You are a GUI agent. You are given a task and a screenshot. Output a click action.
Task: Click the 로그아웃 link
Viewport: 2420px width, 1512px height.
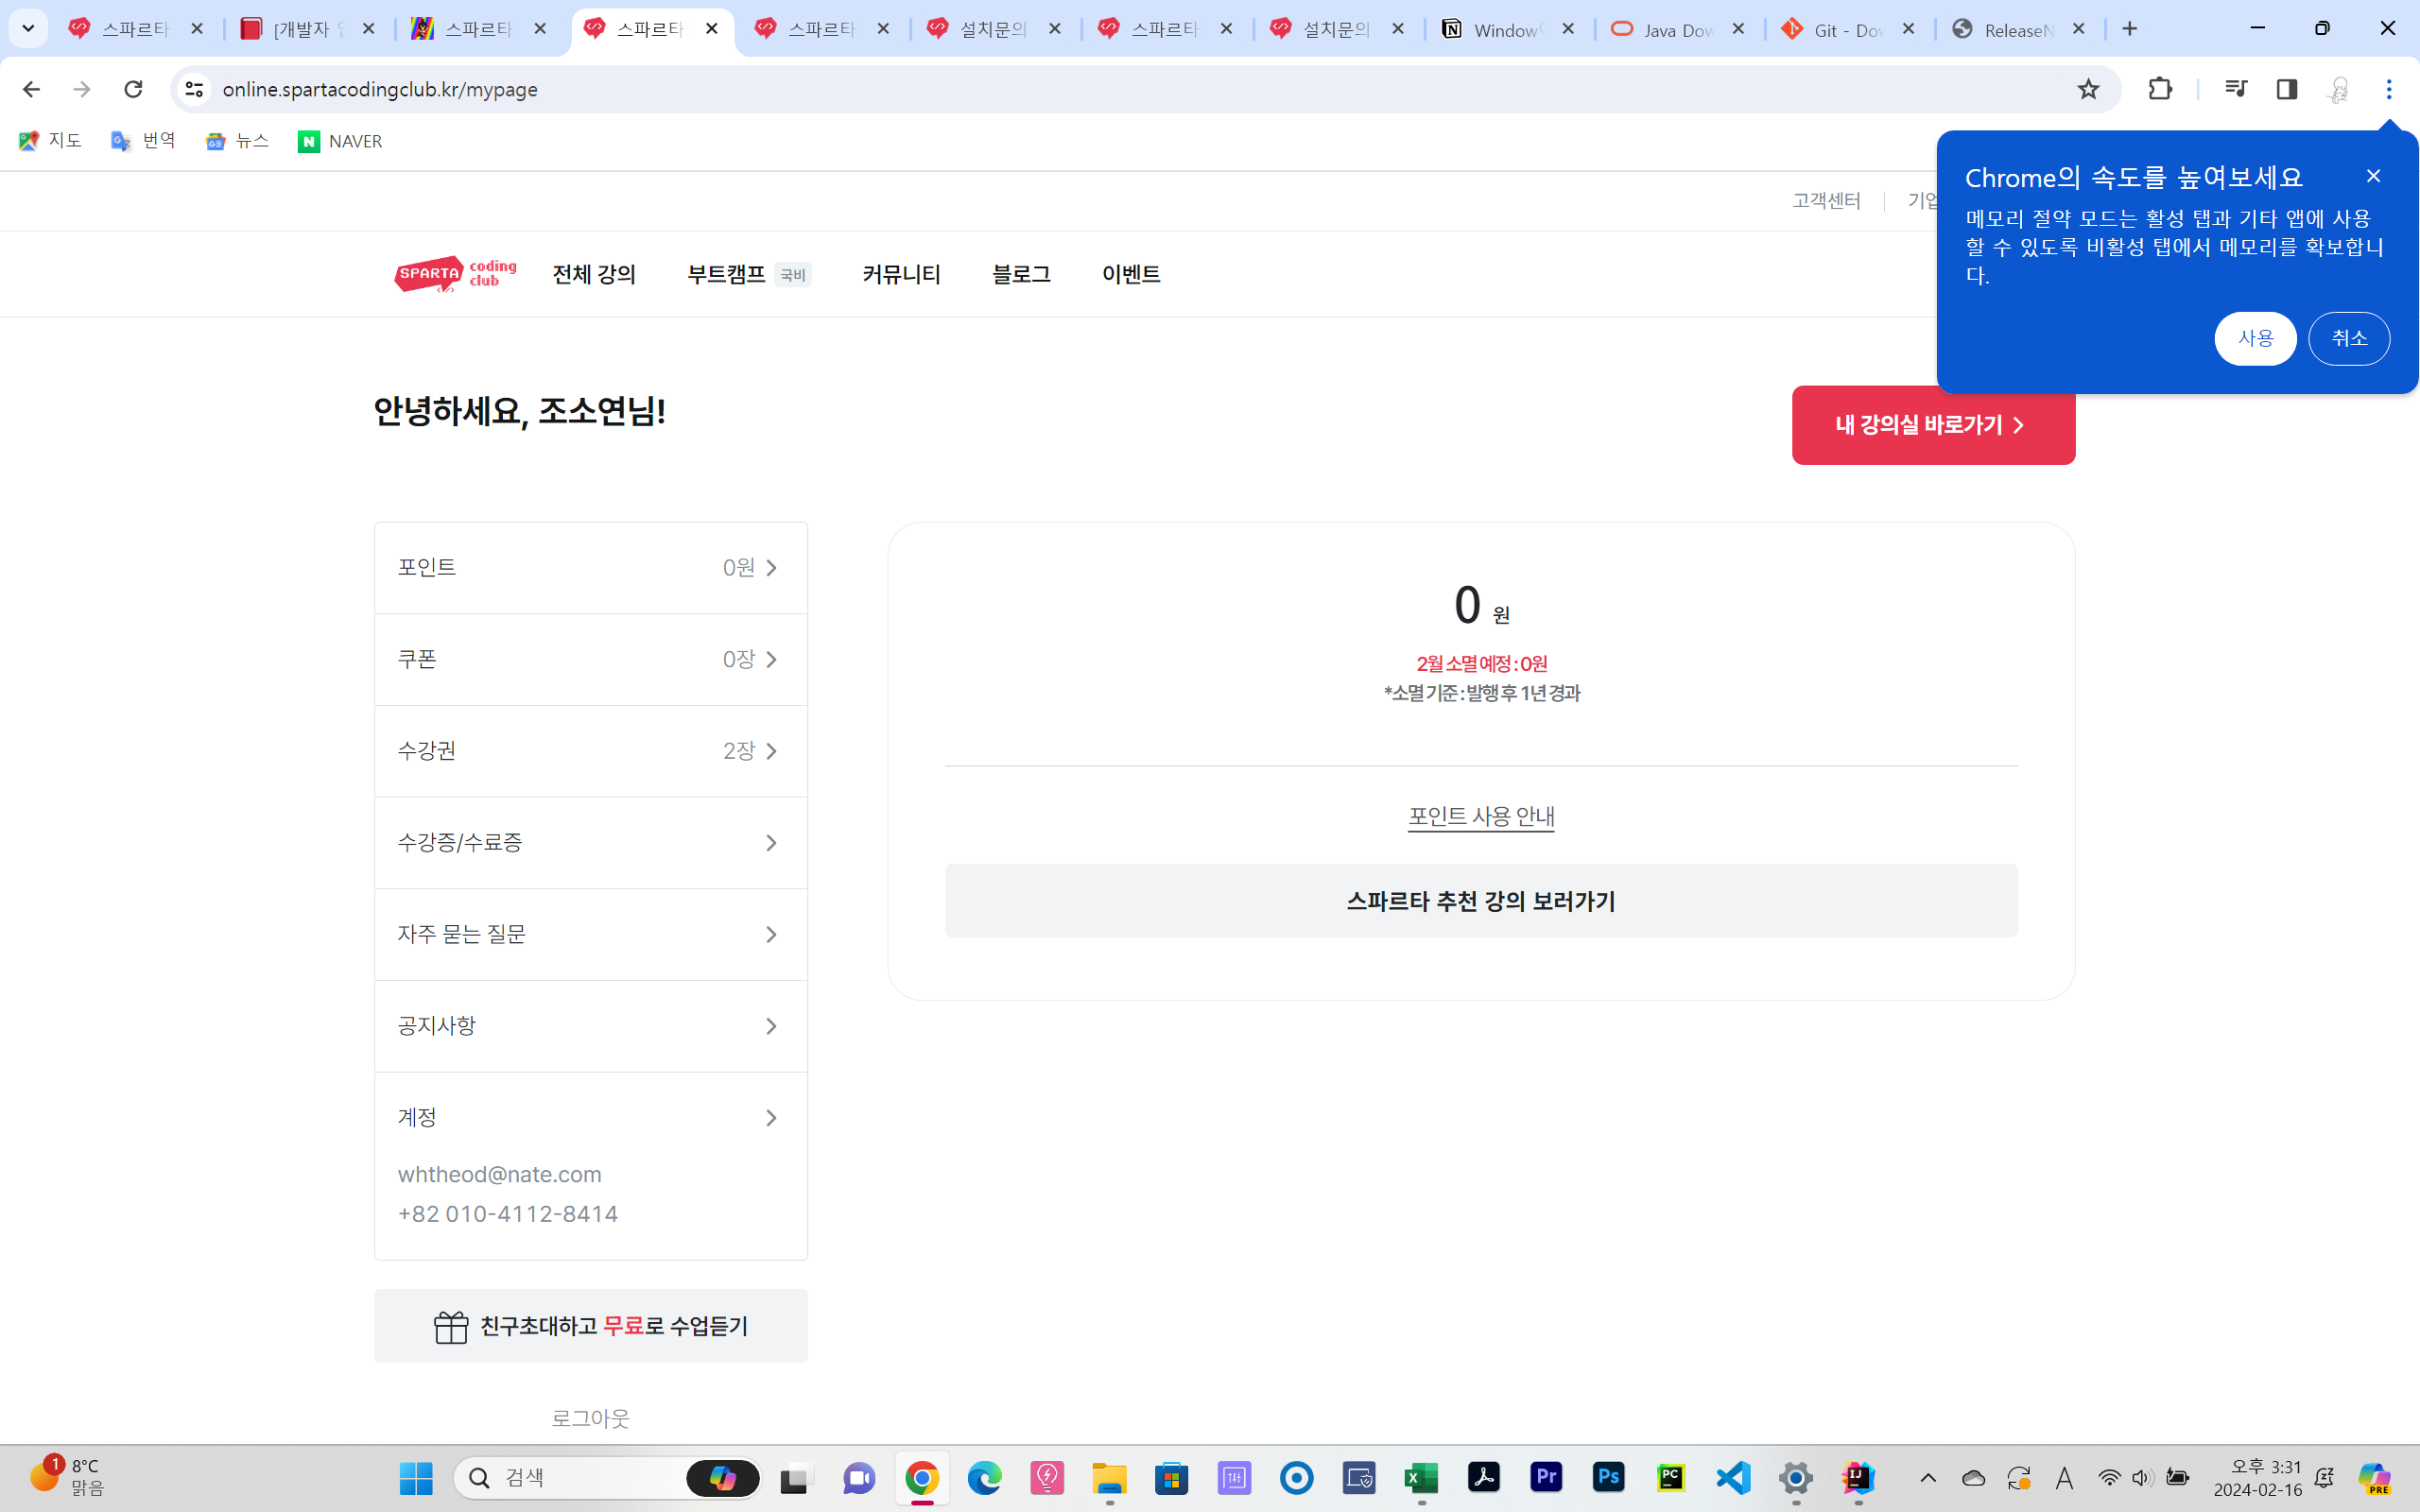coord(591,1418)
